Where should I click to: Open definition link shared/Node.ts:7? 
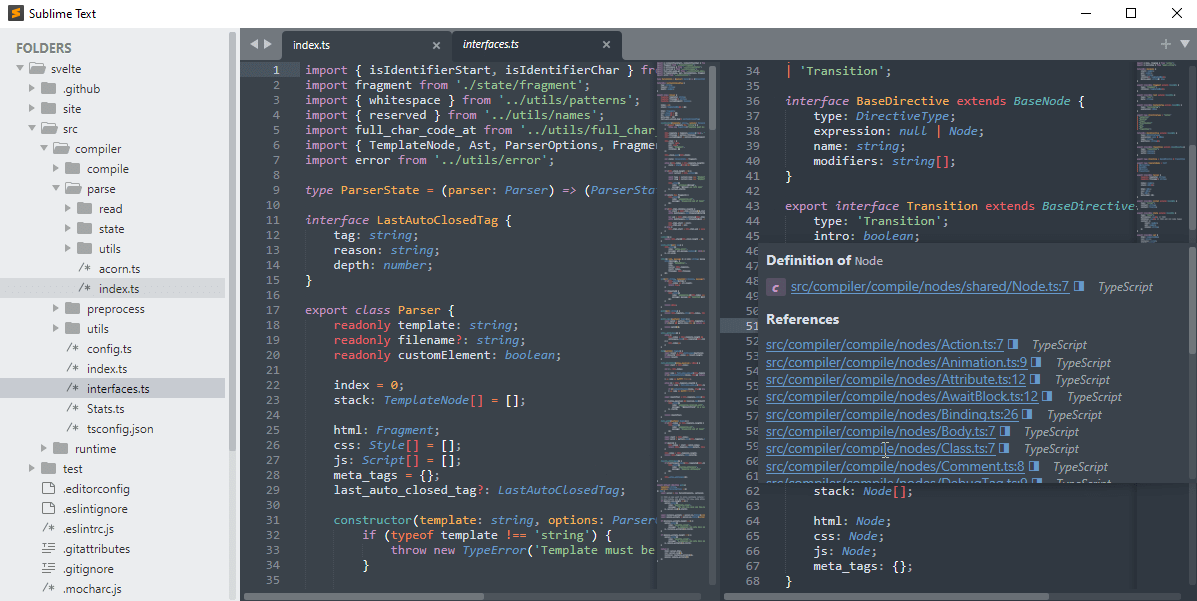(x=930, y=287)
